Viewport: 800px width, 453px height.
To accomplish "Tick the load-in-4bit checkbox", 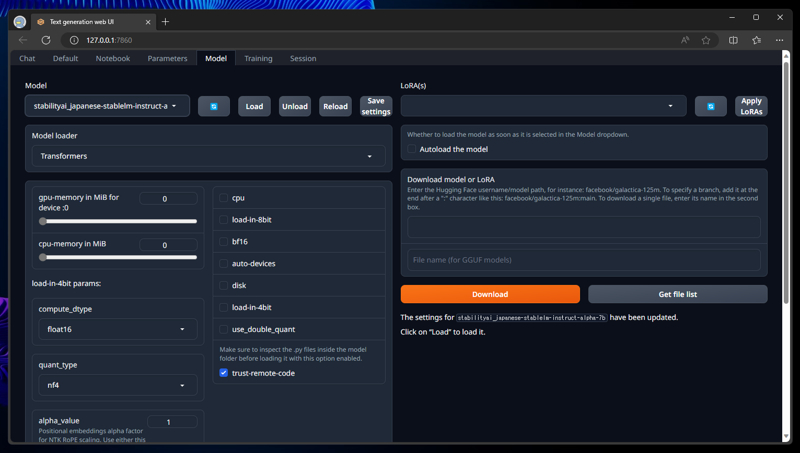I will pyautogui.click(x=223, y=308).
